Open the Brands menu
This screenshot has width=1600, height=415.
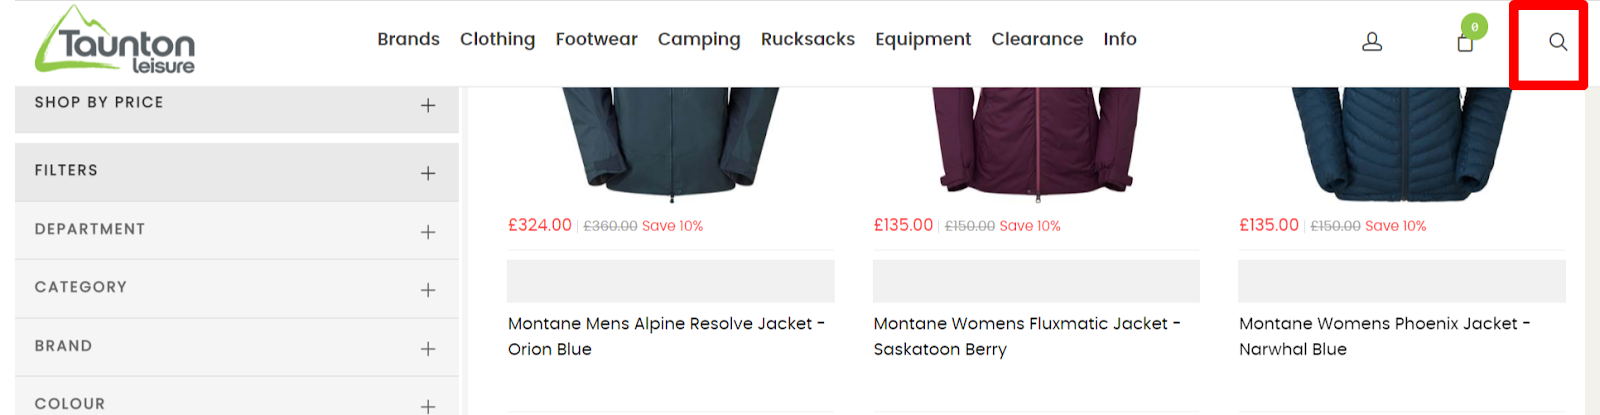(x=408, y=39)
